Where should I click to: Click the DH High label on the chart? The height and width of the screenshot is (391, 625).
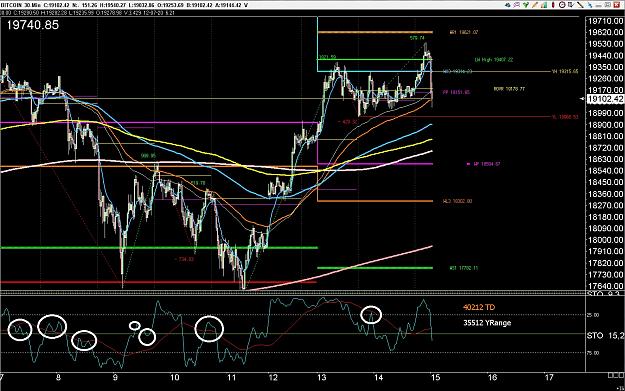point(493,60)
